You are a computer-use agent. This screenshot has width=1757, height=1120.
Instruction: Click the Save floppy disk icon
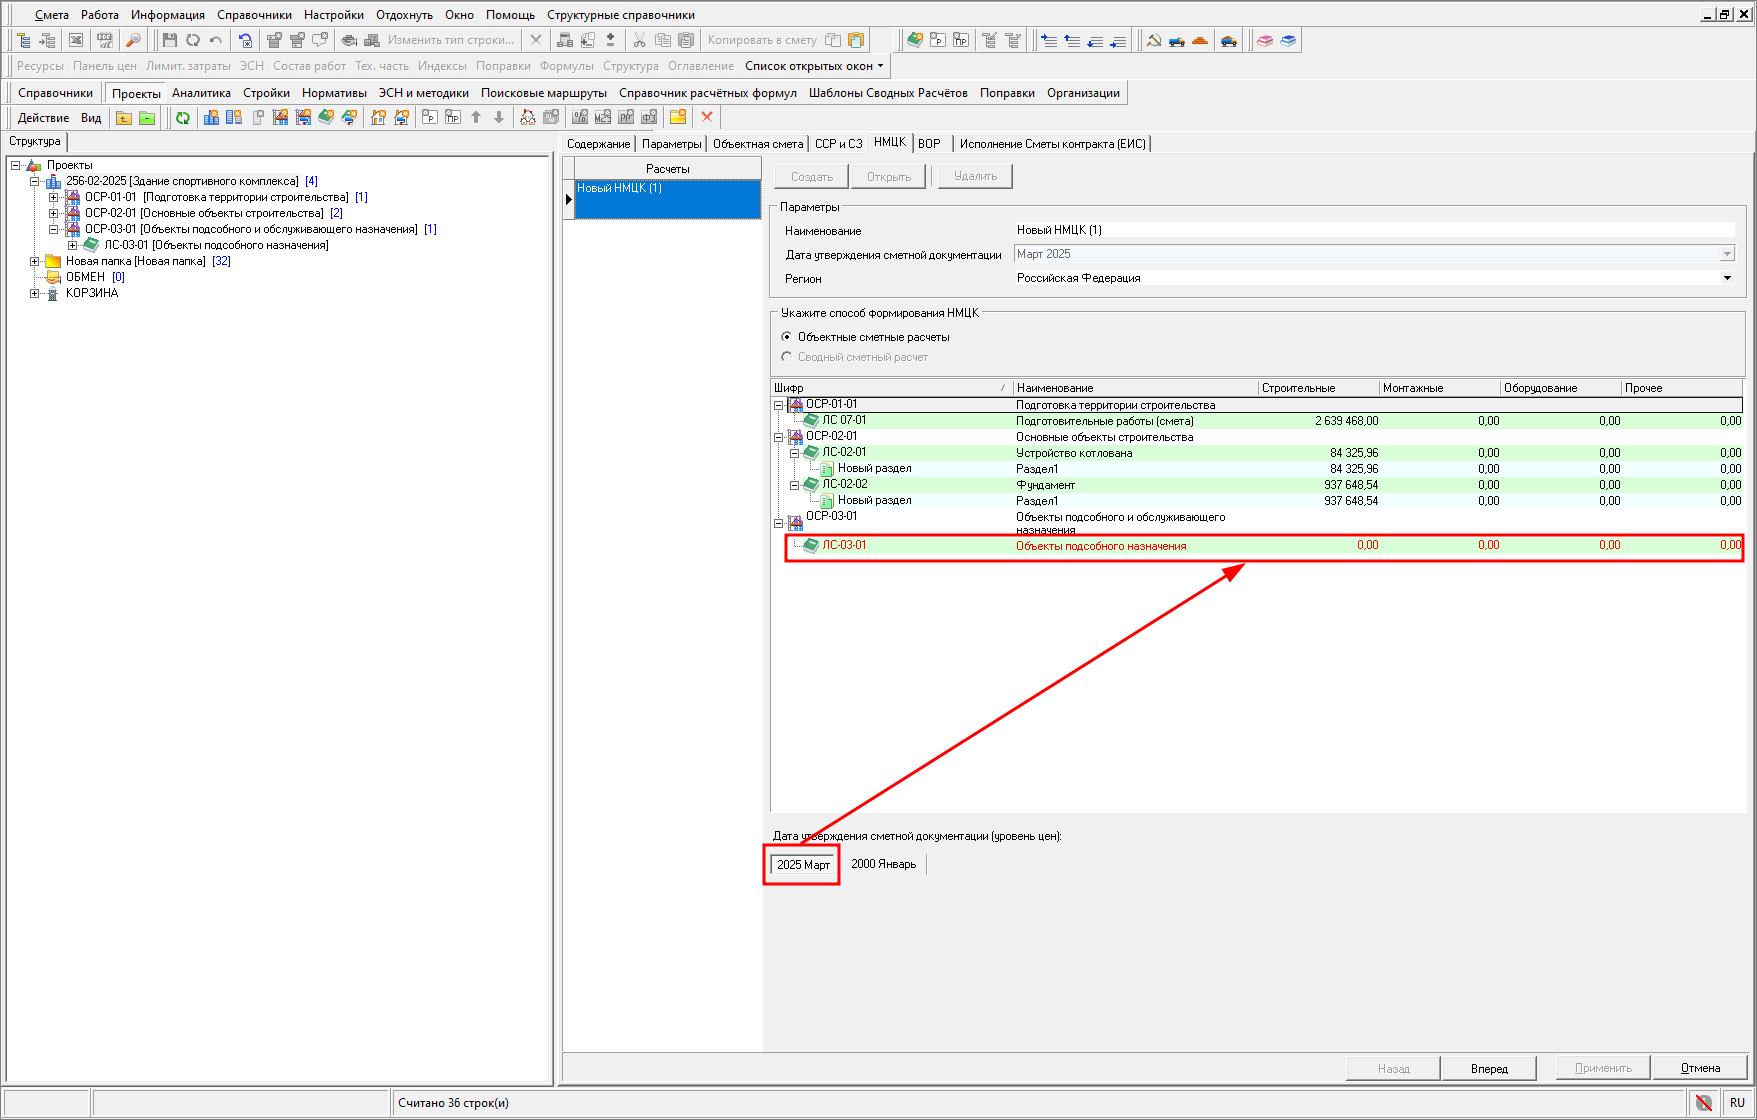169,40
